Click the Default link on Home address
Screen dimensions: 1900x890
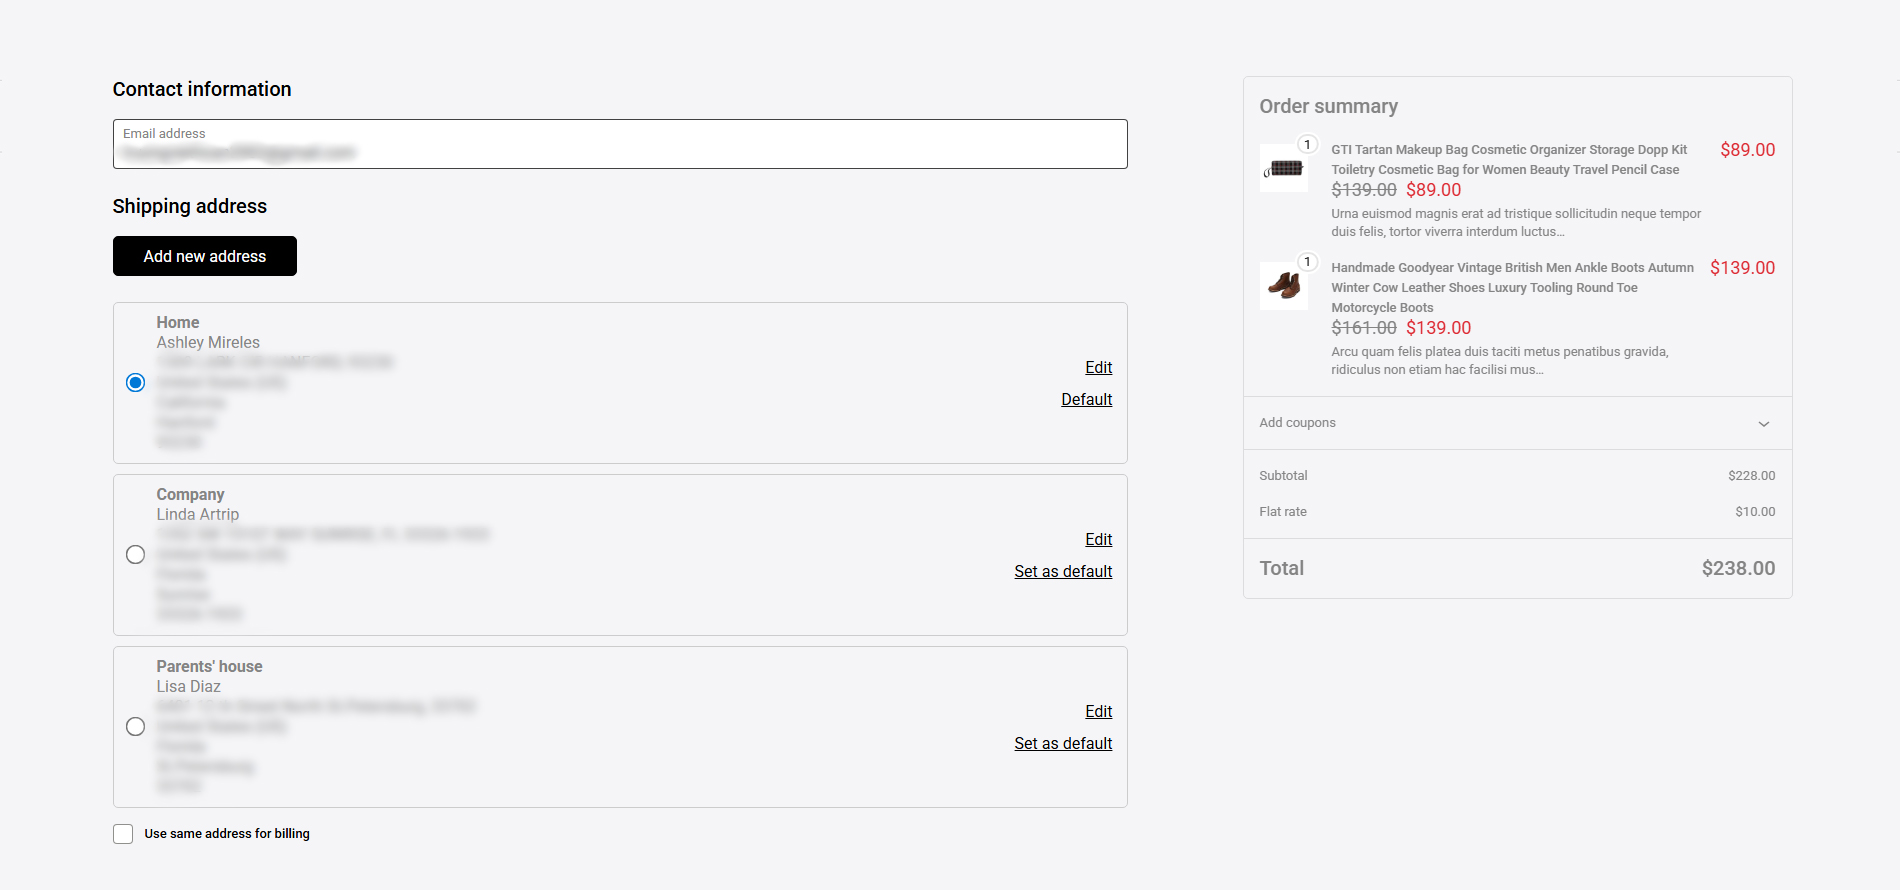(1086, 400)
